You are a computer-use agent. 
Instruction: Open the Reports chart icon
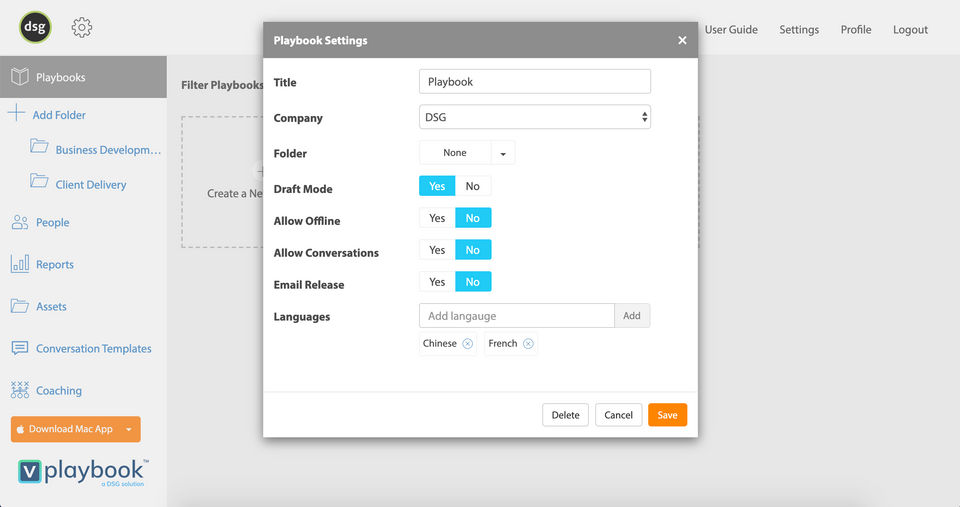(x=20, y=264)
